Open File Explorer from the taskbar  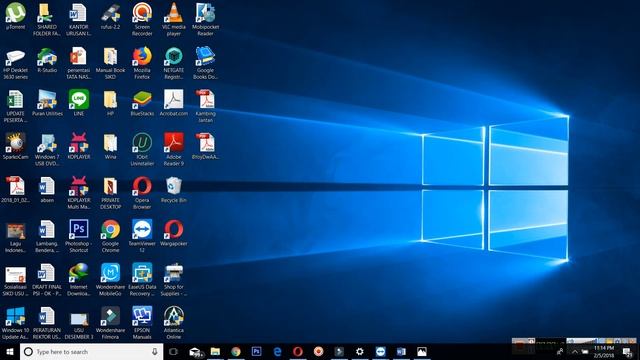215,351
